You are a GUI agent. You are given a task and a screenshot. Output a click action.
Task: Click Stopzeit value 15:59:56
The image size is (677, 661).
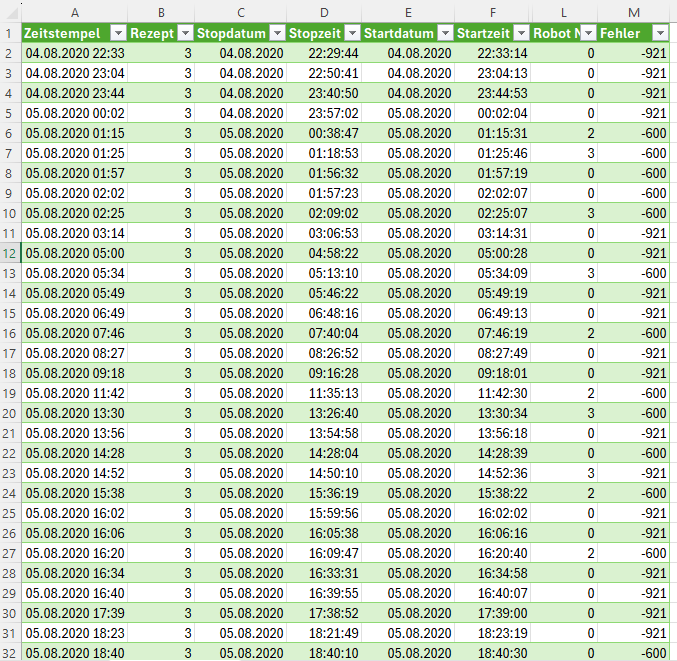tap(324, 513)
